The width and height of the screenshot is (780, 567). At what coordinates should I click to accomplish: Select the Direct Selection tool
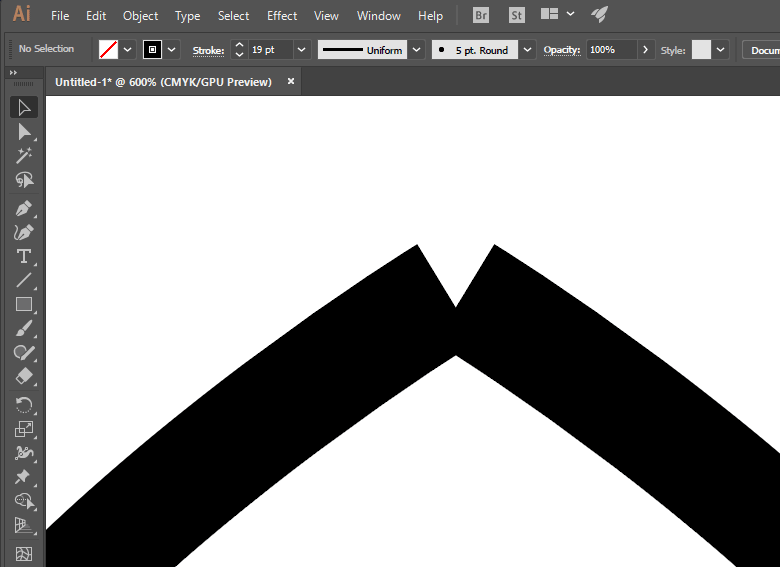[24, 132]
